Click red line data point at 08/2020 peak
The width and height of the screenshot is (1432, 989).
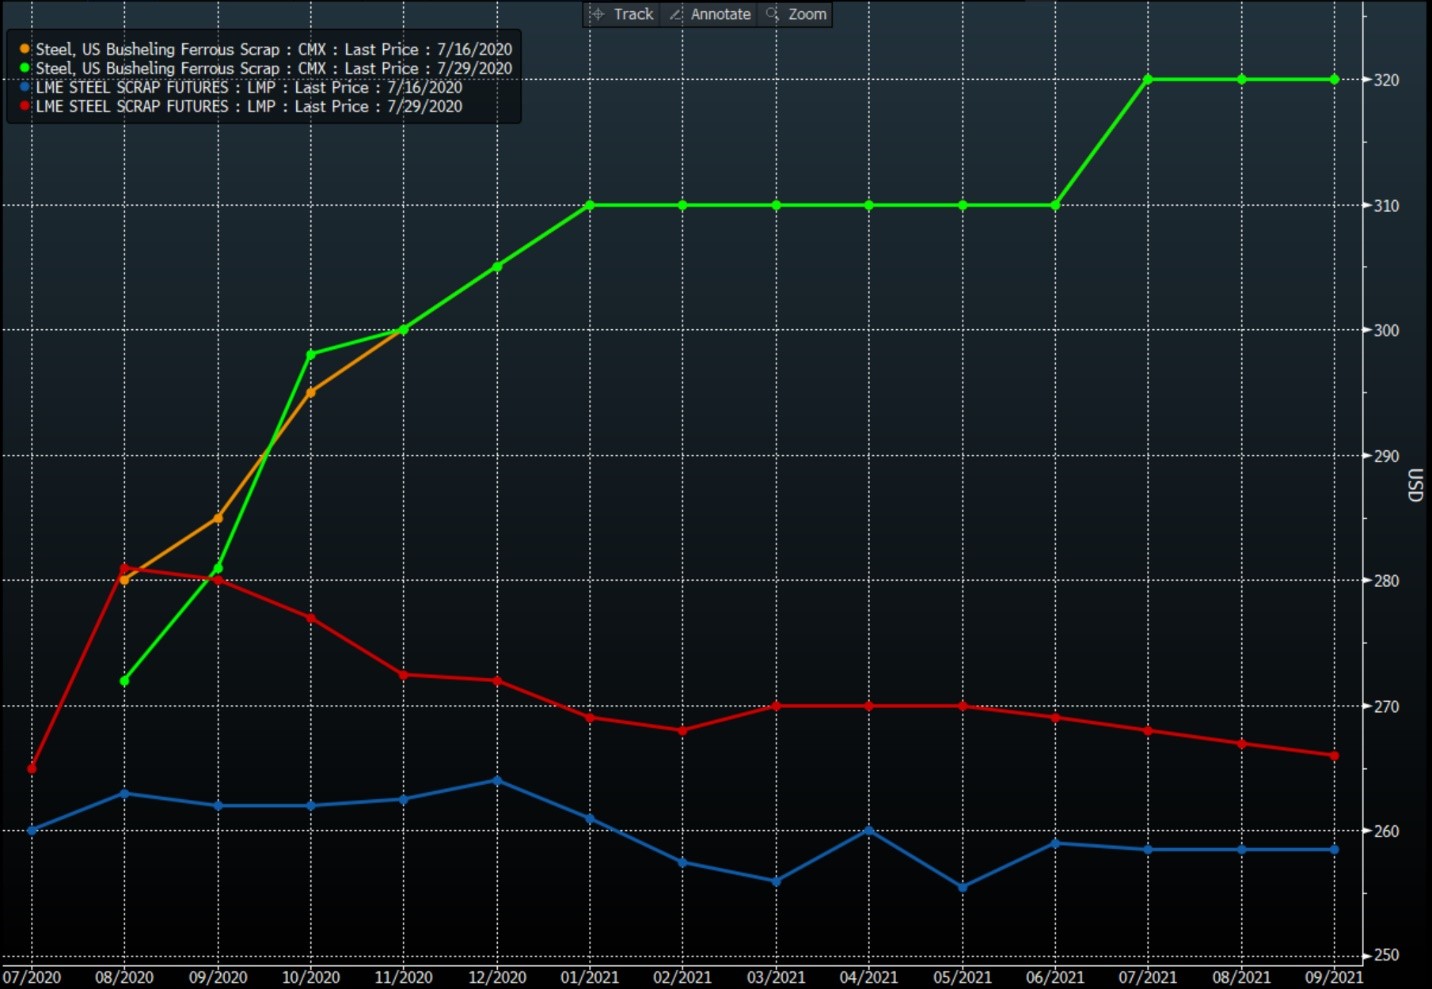(124, 568)
